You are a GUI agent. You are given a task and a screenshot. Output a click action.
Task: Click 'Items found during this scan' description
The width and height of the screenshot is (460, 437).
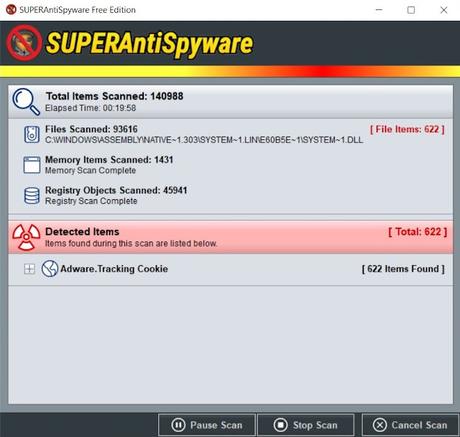pyautogui.click(x=131, y=243)
